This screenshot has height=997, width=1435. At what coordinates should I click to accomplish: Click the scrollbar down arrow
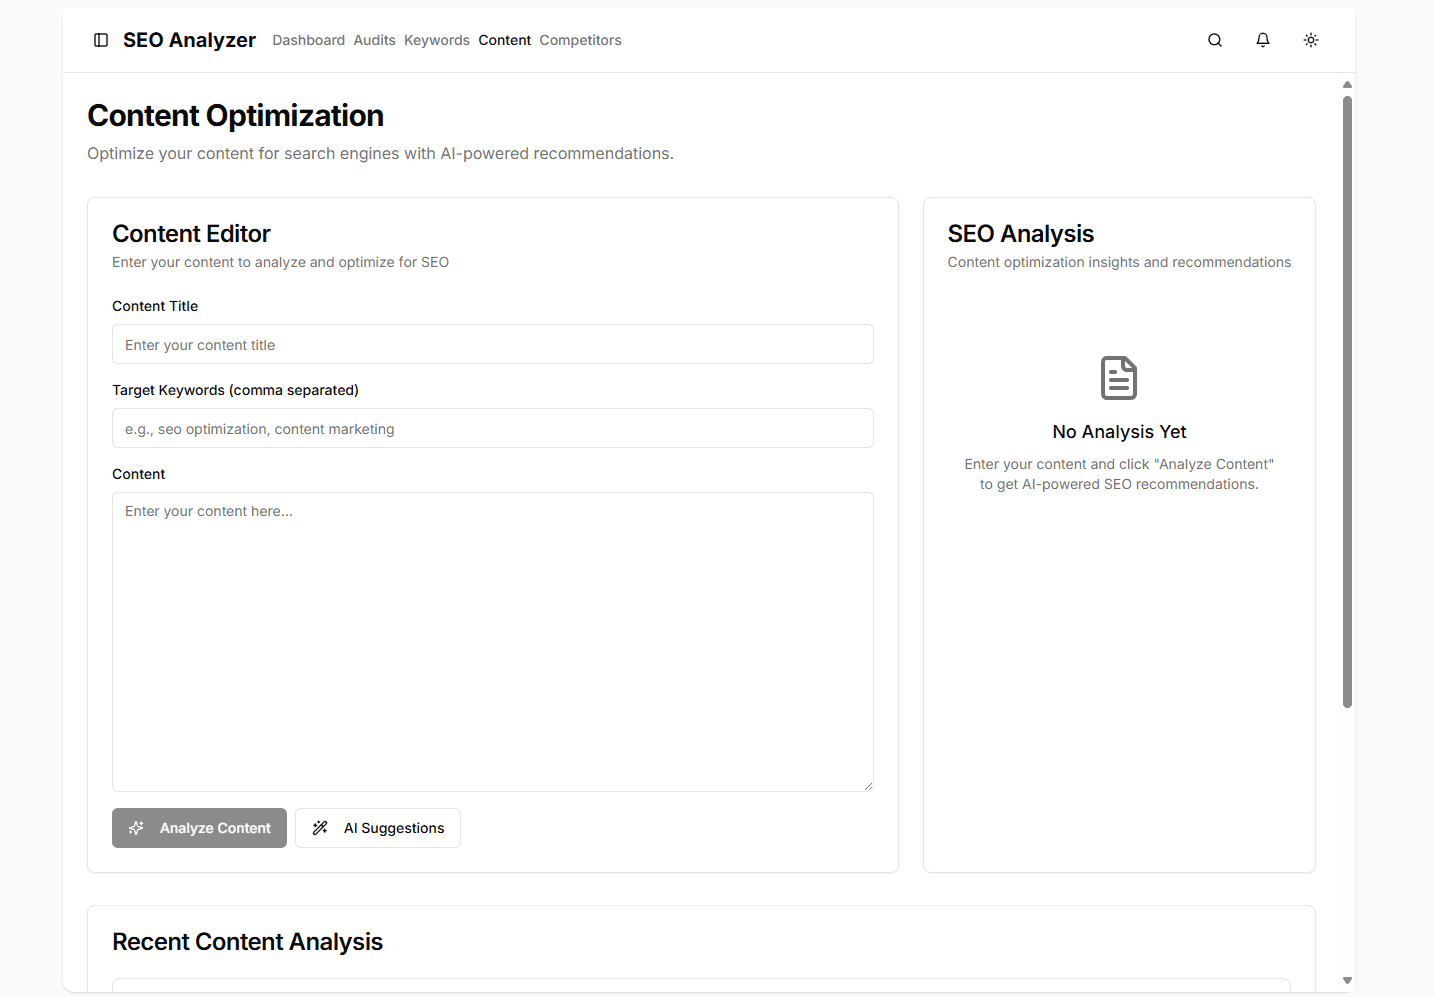coord(1347,981)
